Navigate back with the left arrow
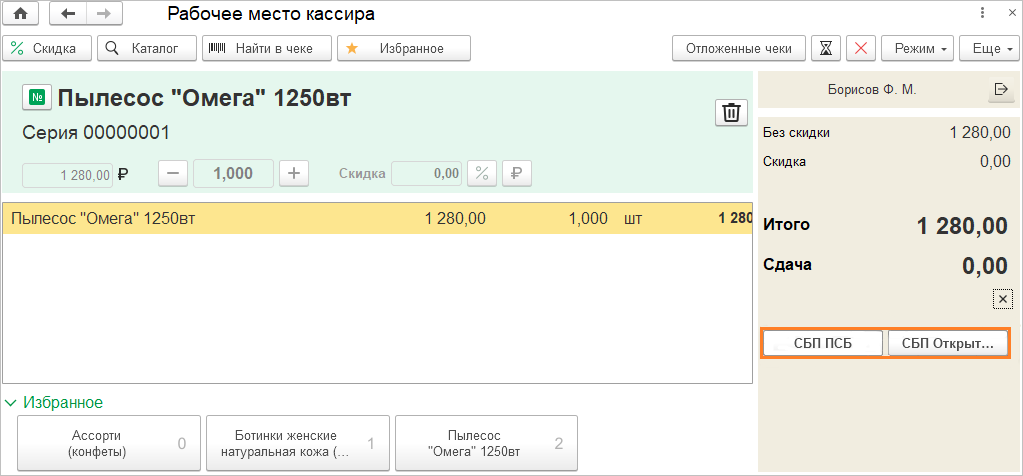 pos(68,14)
